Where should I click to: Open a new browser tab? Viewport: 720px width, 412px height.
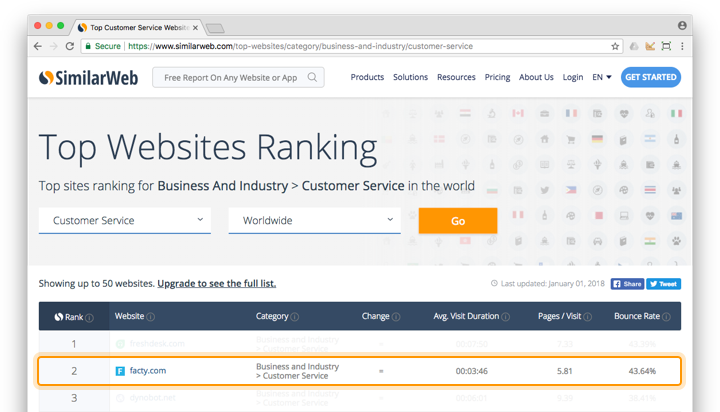coord(215,28)
